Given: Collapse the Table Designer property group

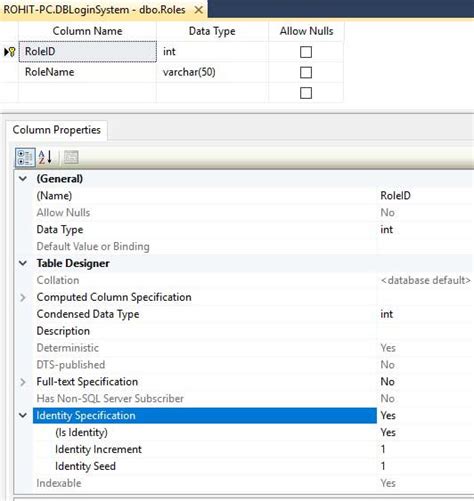Looking at the screenshot, I should [23, 263].
